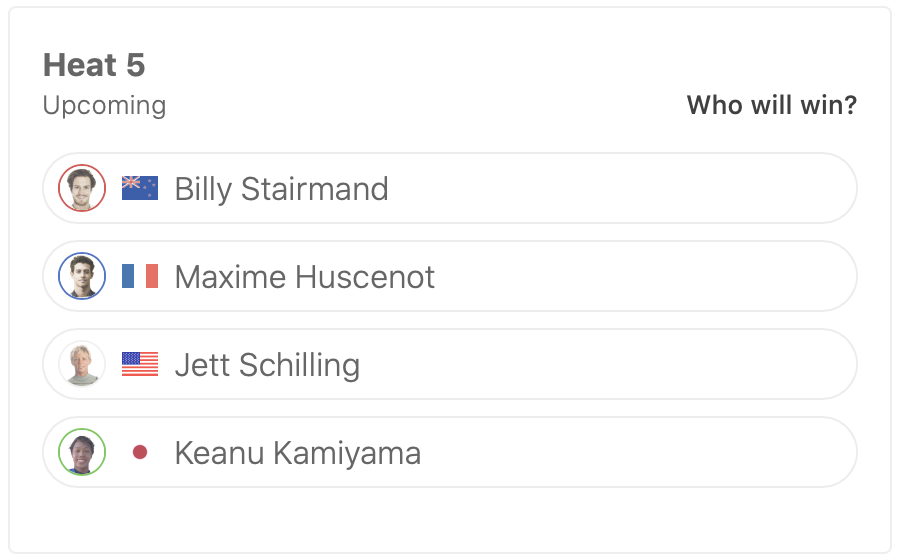Click the Jett Schilling name text
Viewport: 898px width, 560px height.
click(x=267, y=365)
